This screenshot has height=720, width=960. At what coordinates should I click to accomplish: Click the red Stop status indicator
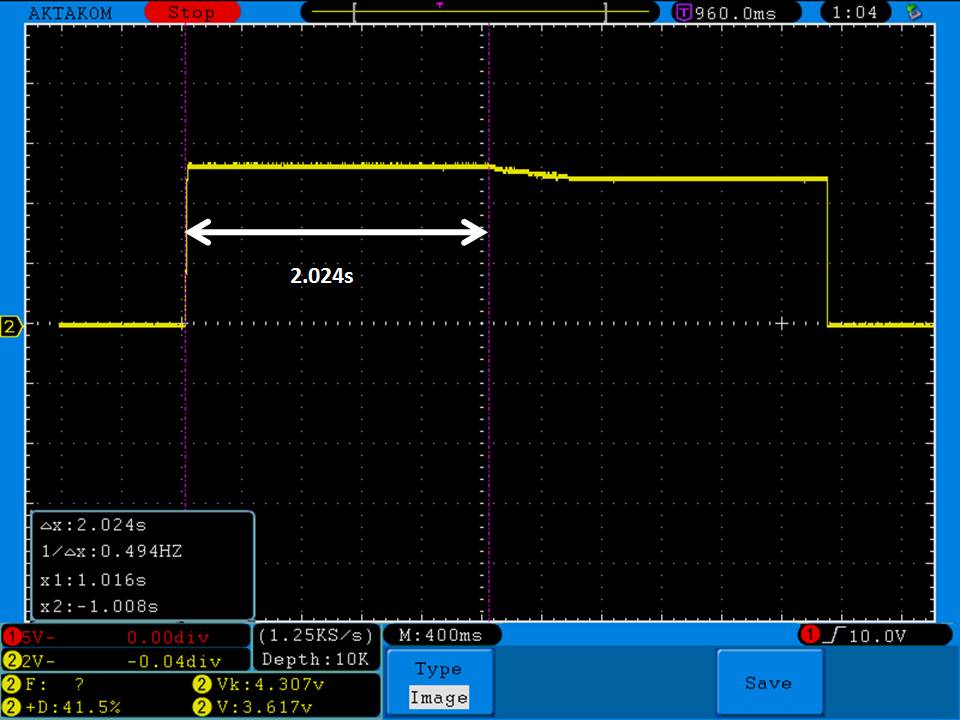pyautogui.click(x=190, y=13)
